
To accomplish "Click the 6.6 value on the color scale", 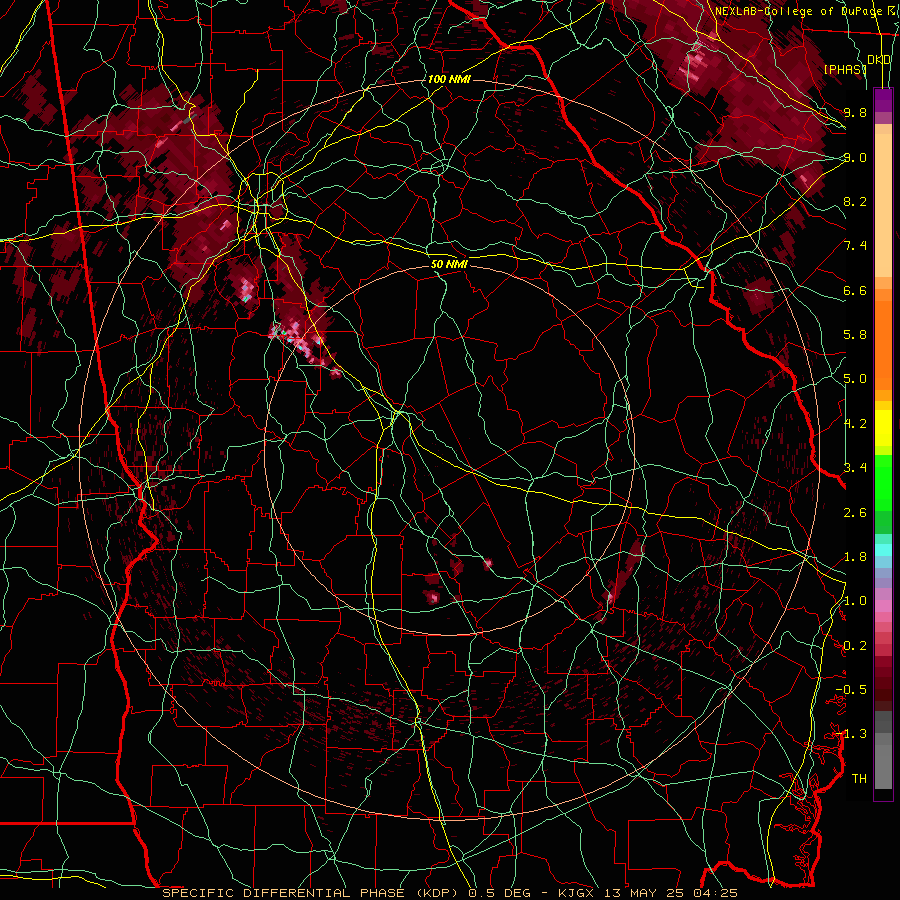I will [855, 290].
